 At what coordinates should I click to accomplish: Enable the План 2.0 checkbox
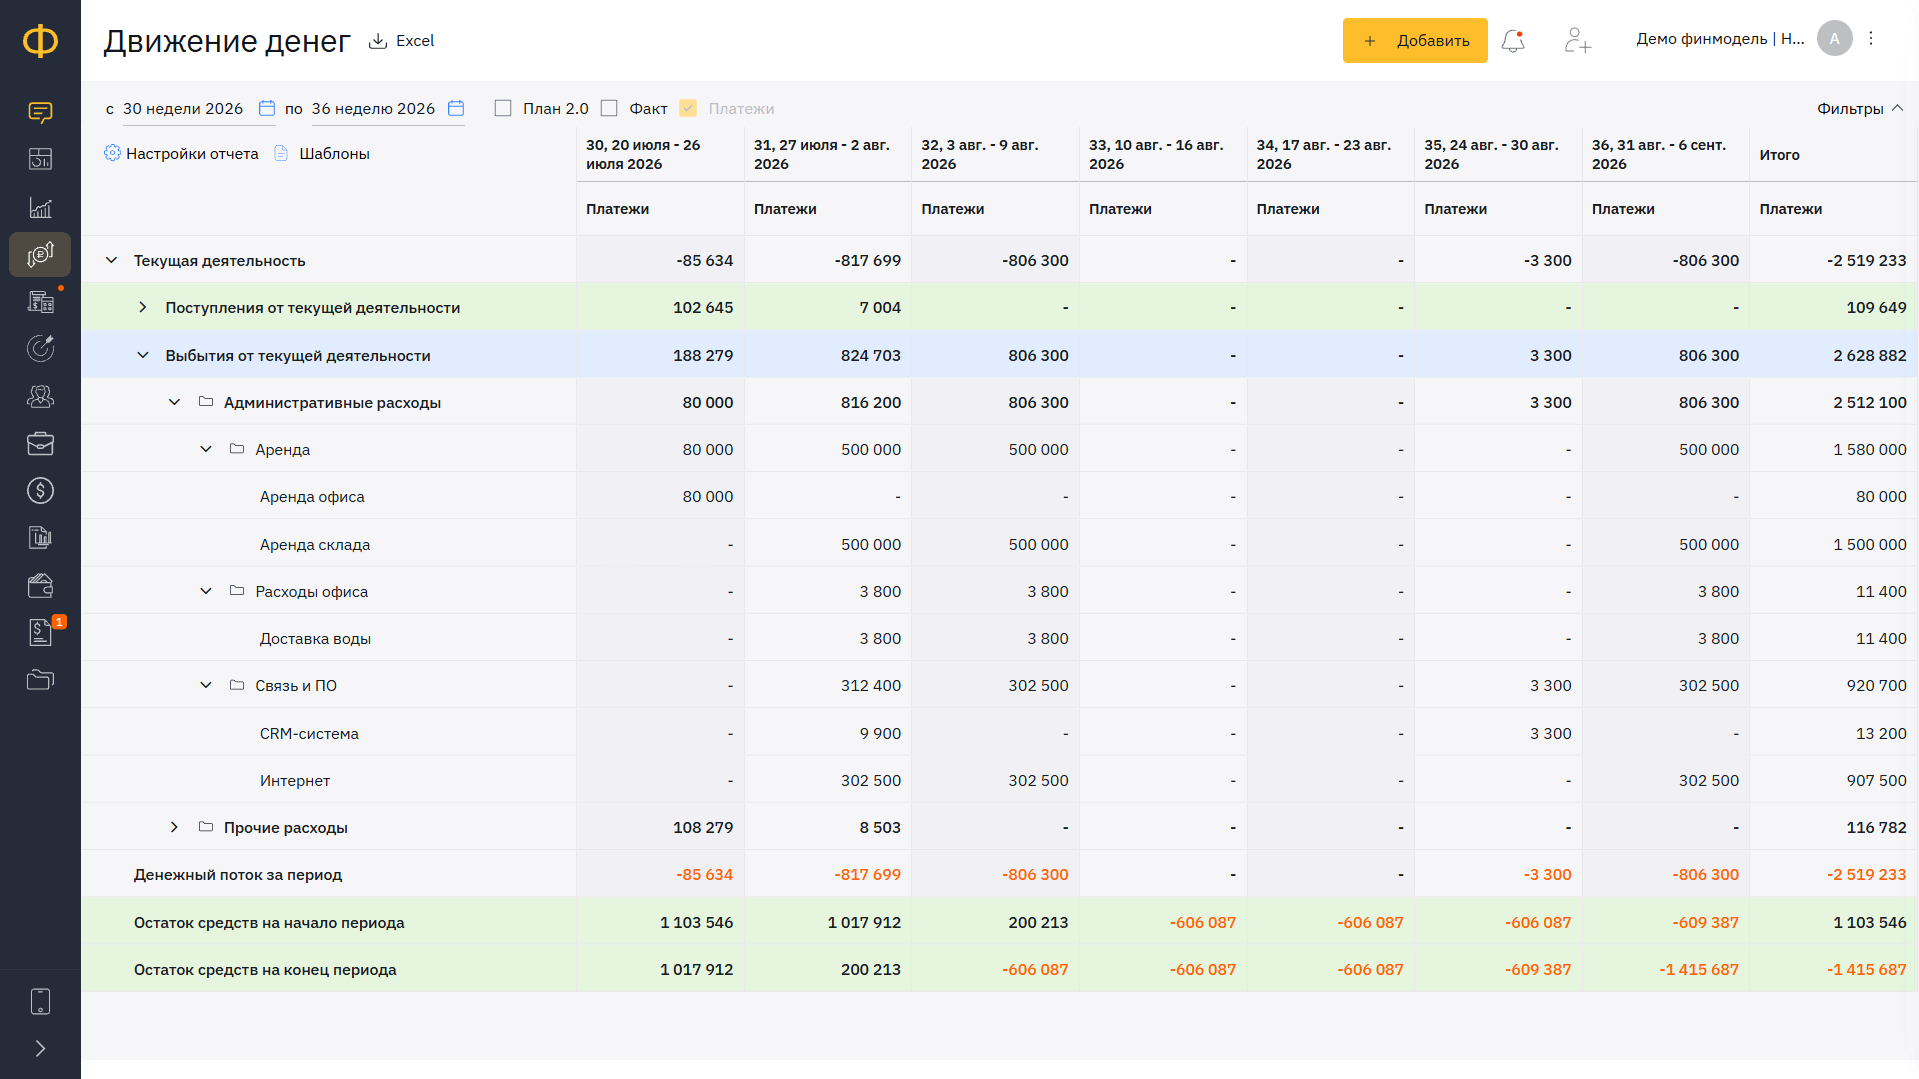[x=503, y=108]
